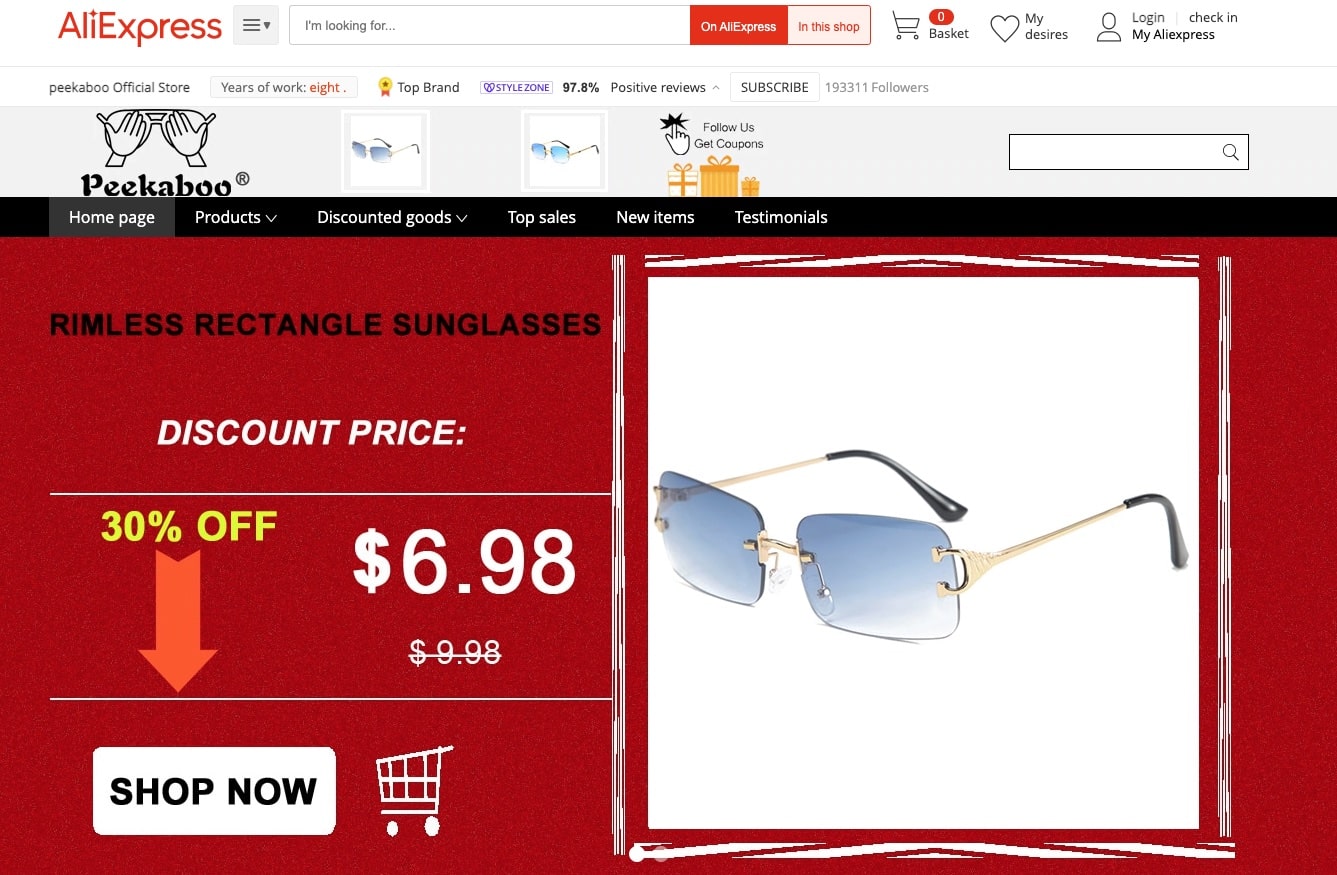Expand the Products menu
This screenshot has height=875, width=1337.
point(236,217)
